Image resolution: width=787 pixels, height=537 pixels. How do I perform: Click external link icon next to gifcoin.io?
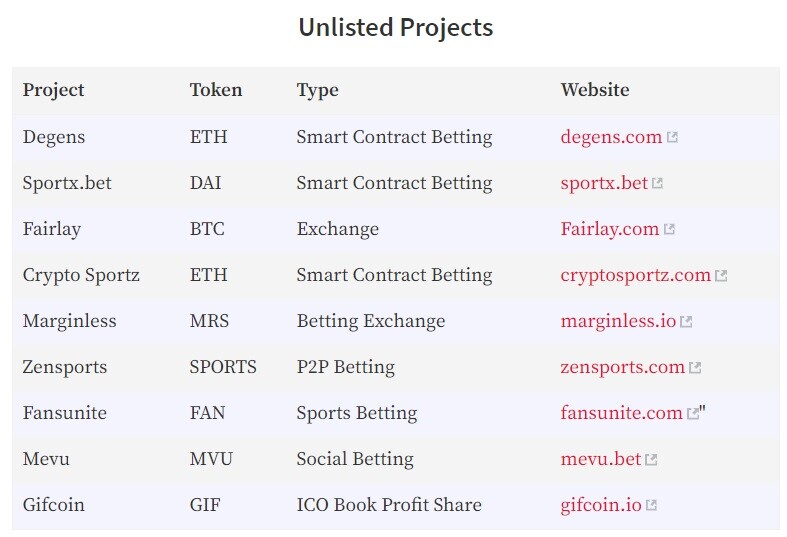pos(651,505)
